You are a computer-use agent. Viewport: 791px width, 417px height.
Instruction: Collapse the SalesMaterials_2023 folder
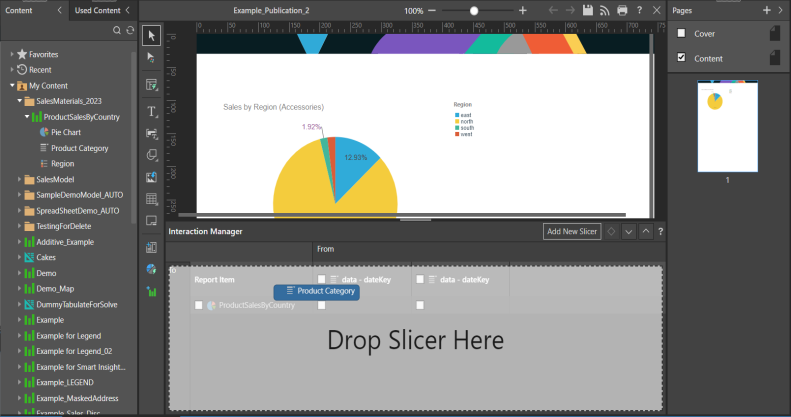pyautogui.click(x=19, y=102)
